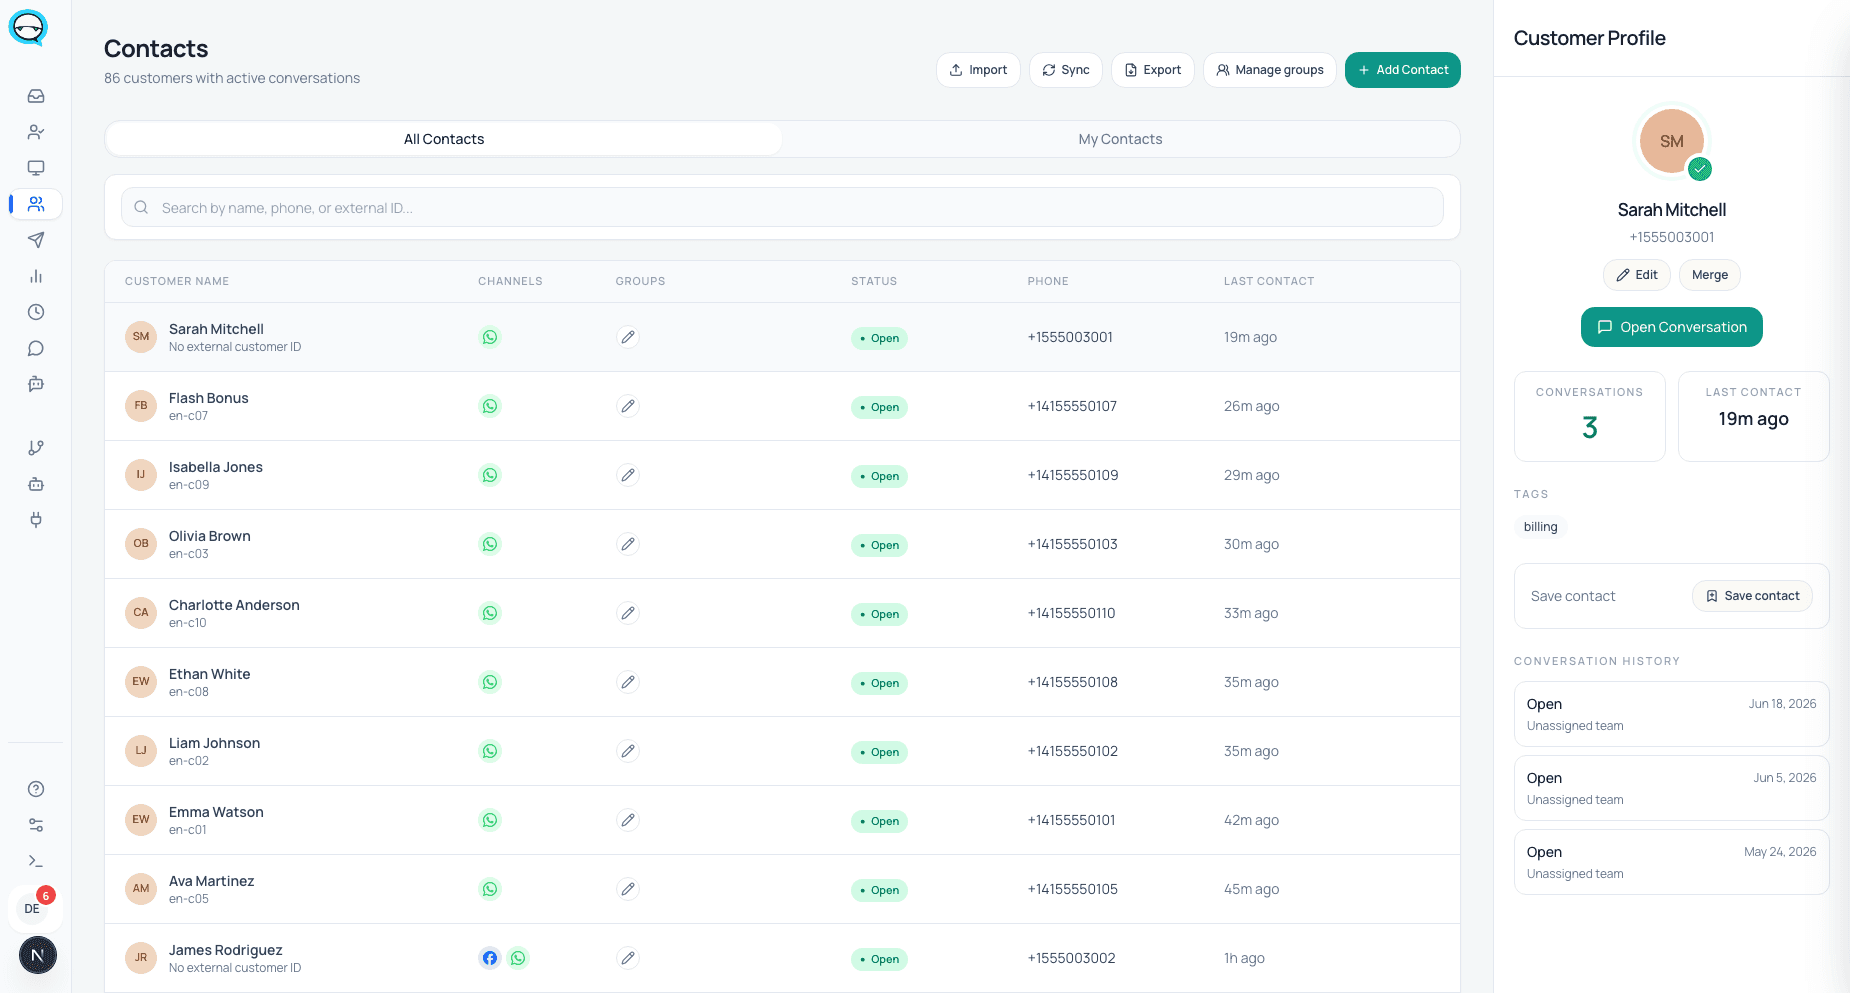Click WhatsApp channel icon for Olivia Brown
This screenshot has height=993, width=1850.
click(490, 544)
